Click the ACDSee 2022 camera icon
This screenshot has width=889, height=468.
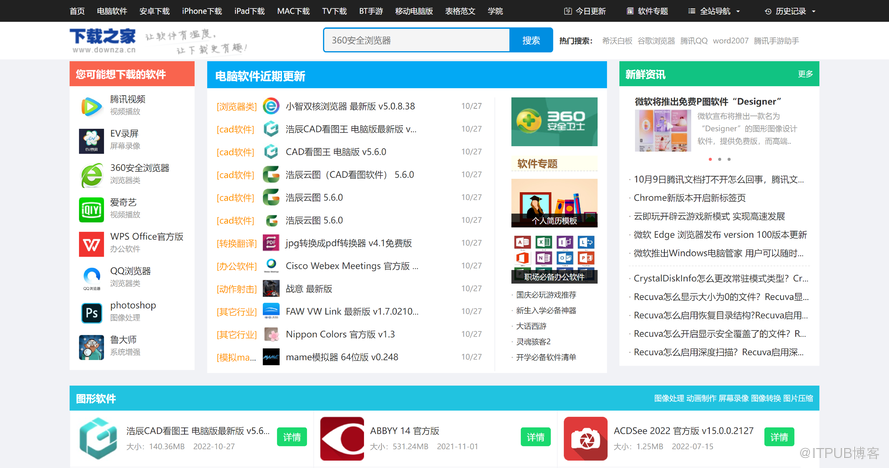click(x=586, y=439)
